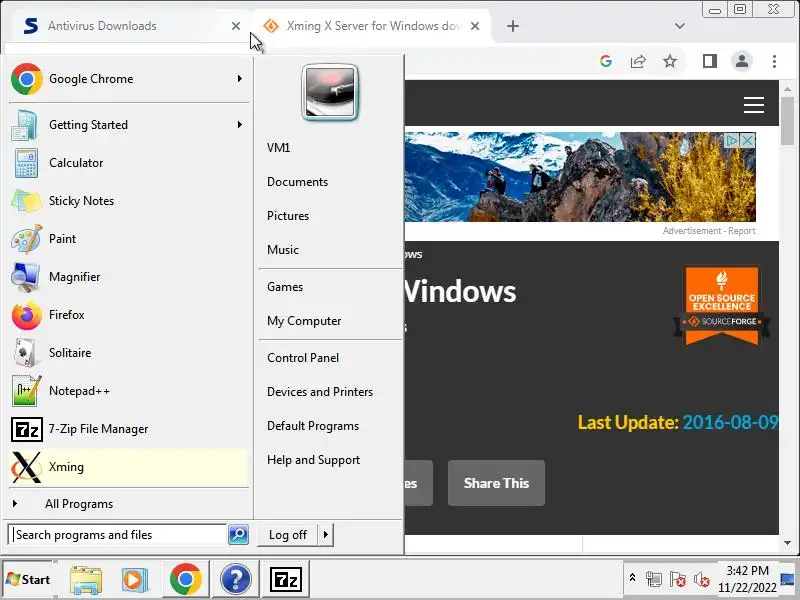The image size is (800, 600).
Task: Close the Xming X Server tab
Action: 474,26
